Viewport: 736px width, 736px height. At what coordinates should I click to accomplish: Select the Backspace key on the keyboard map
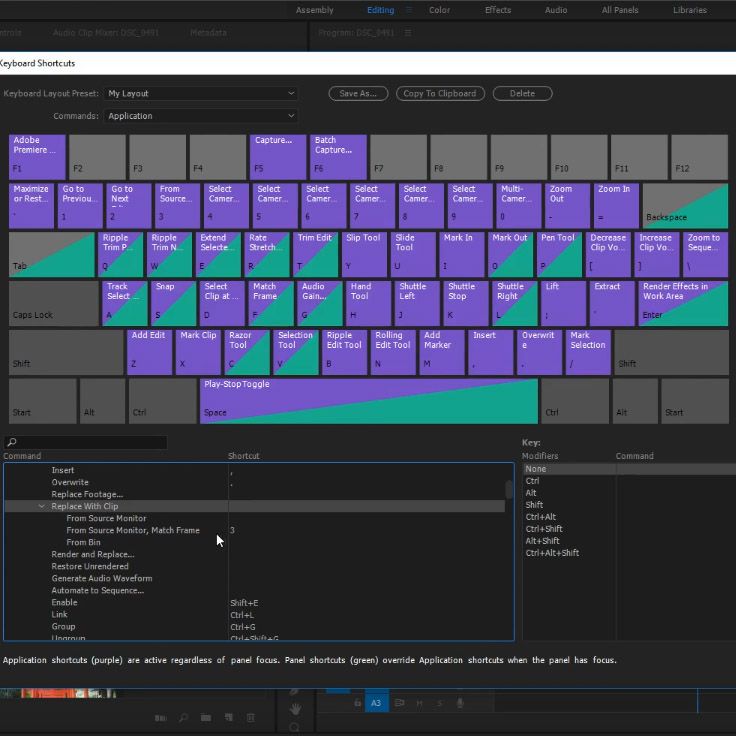[685, 206]
